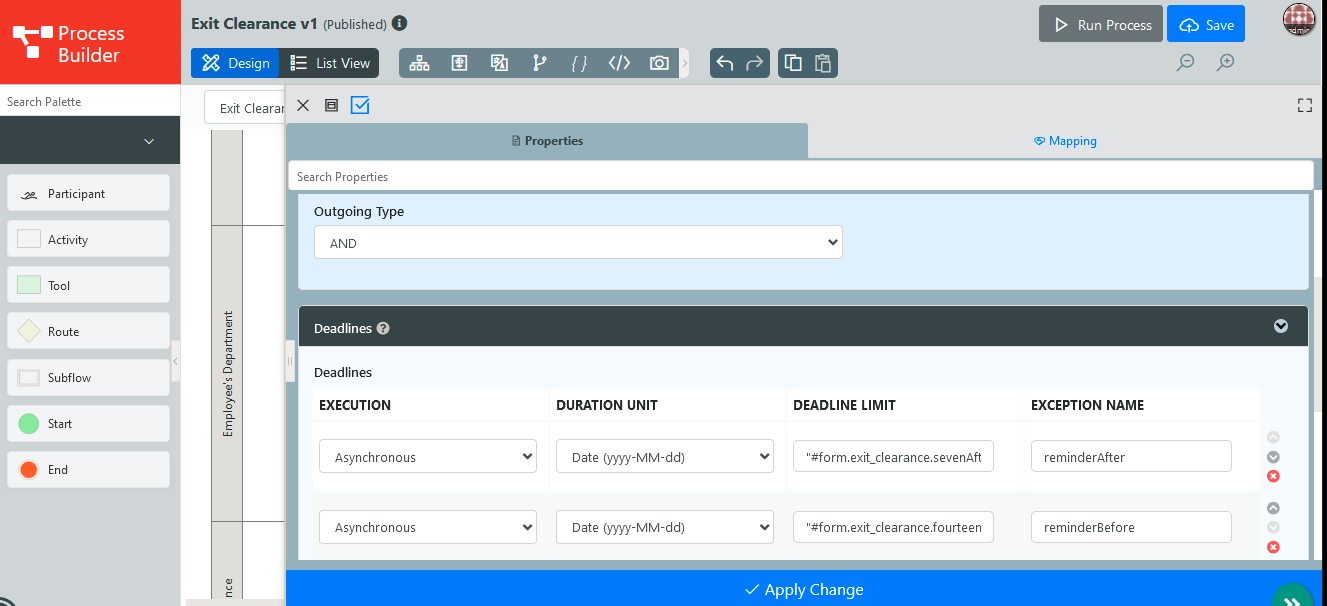
Task: Toggle fullscreen for the properties panel
Action: [1304, 105]
